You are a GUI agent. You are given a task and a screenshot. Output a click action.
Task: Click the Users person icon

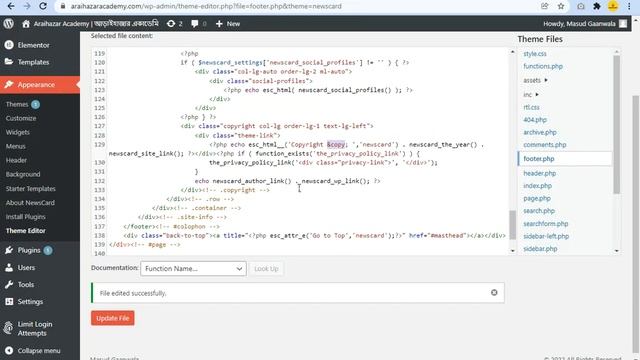click(x=9, y=267)
